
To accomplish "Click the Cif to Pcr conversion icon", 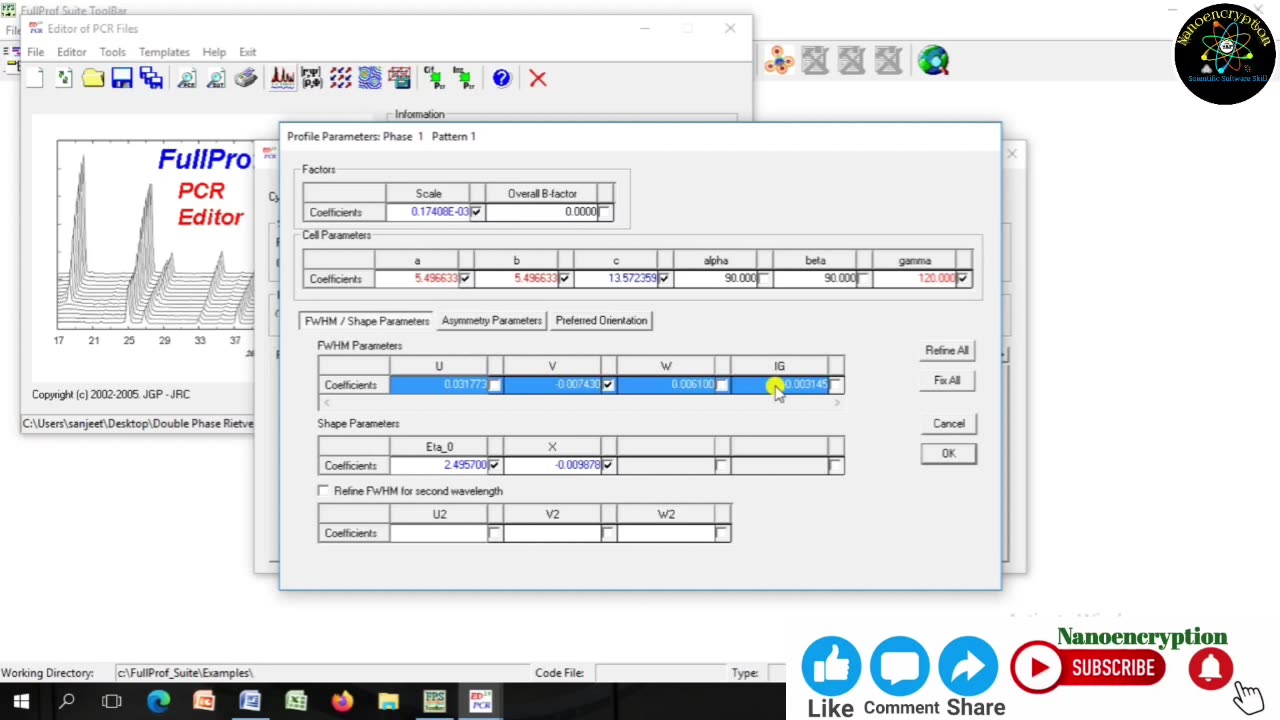I will pos(434,78).
